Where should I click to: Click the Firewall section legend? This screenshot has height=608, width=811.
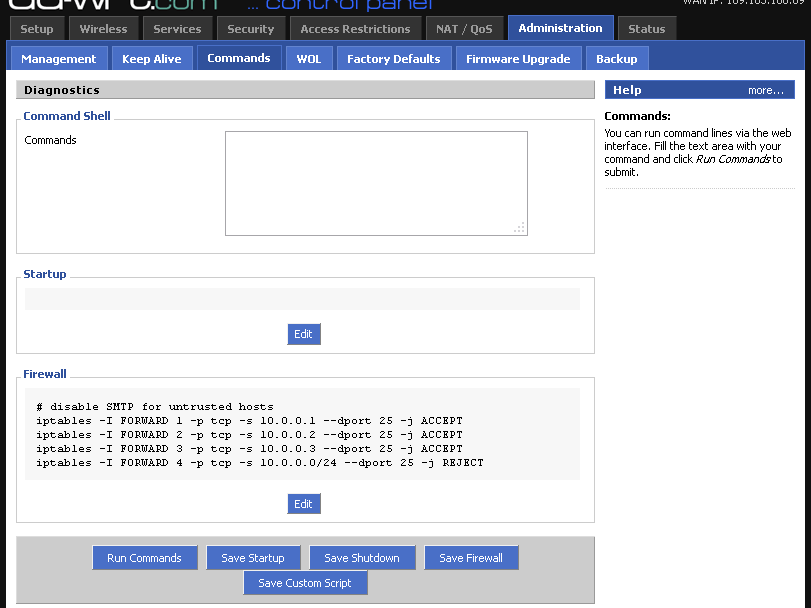[x=45, y=374]
